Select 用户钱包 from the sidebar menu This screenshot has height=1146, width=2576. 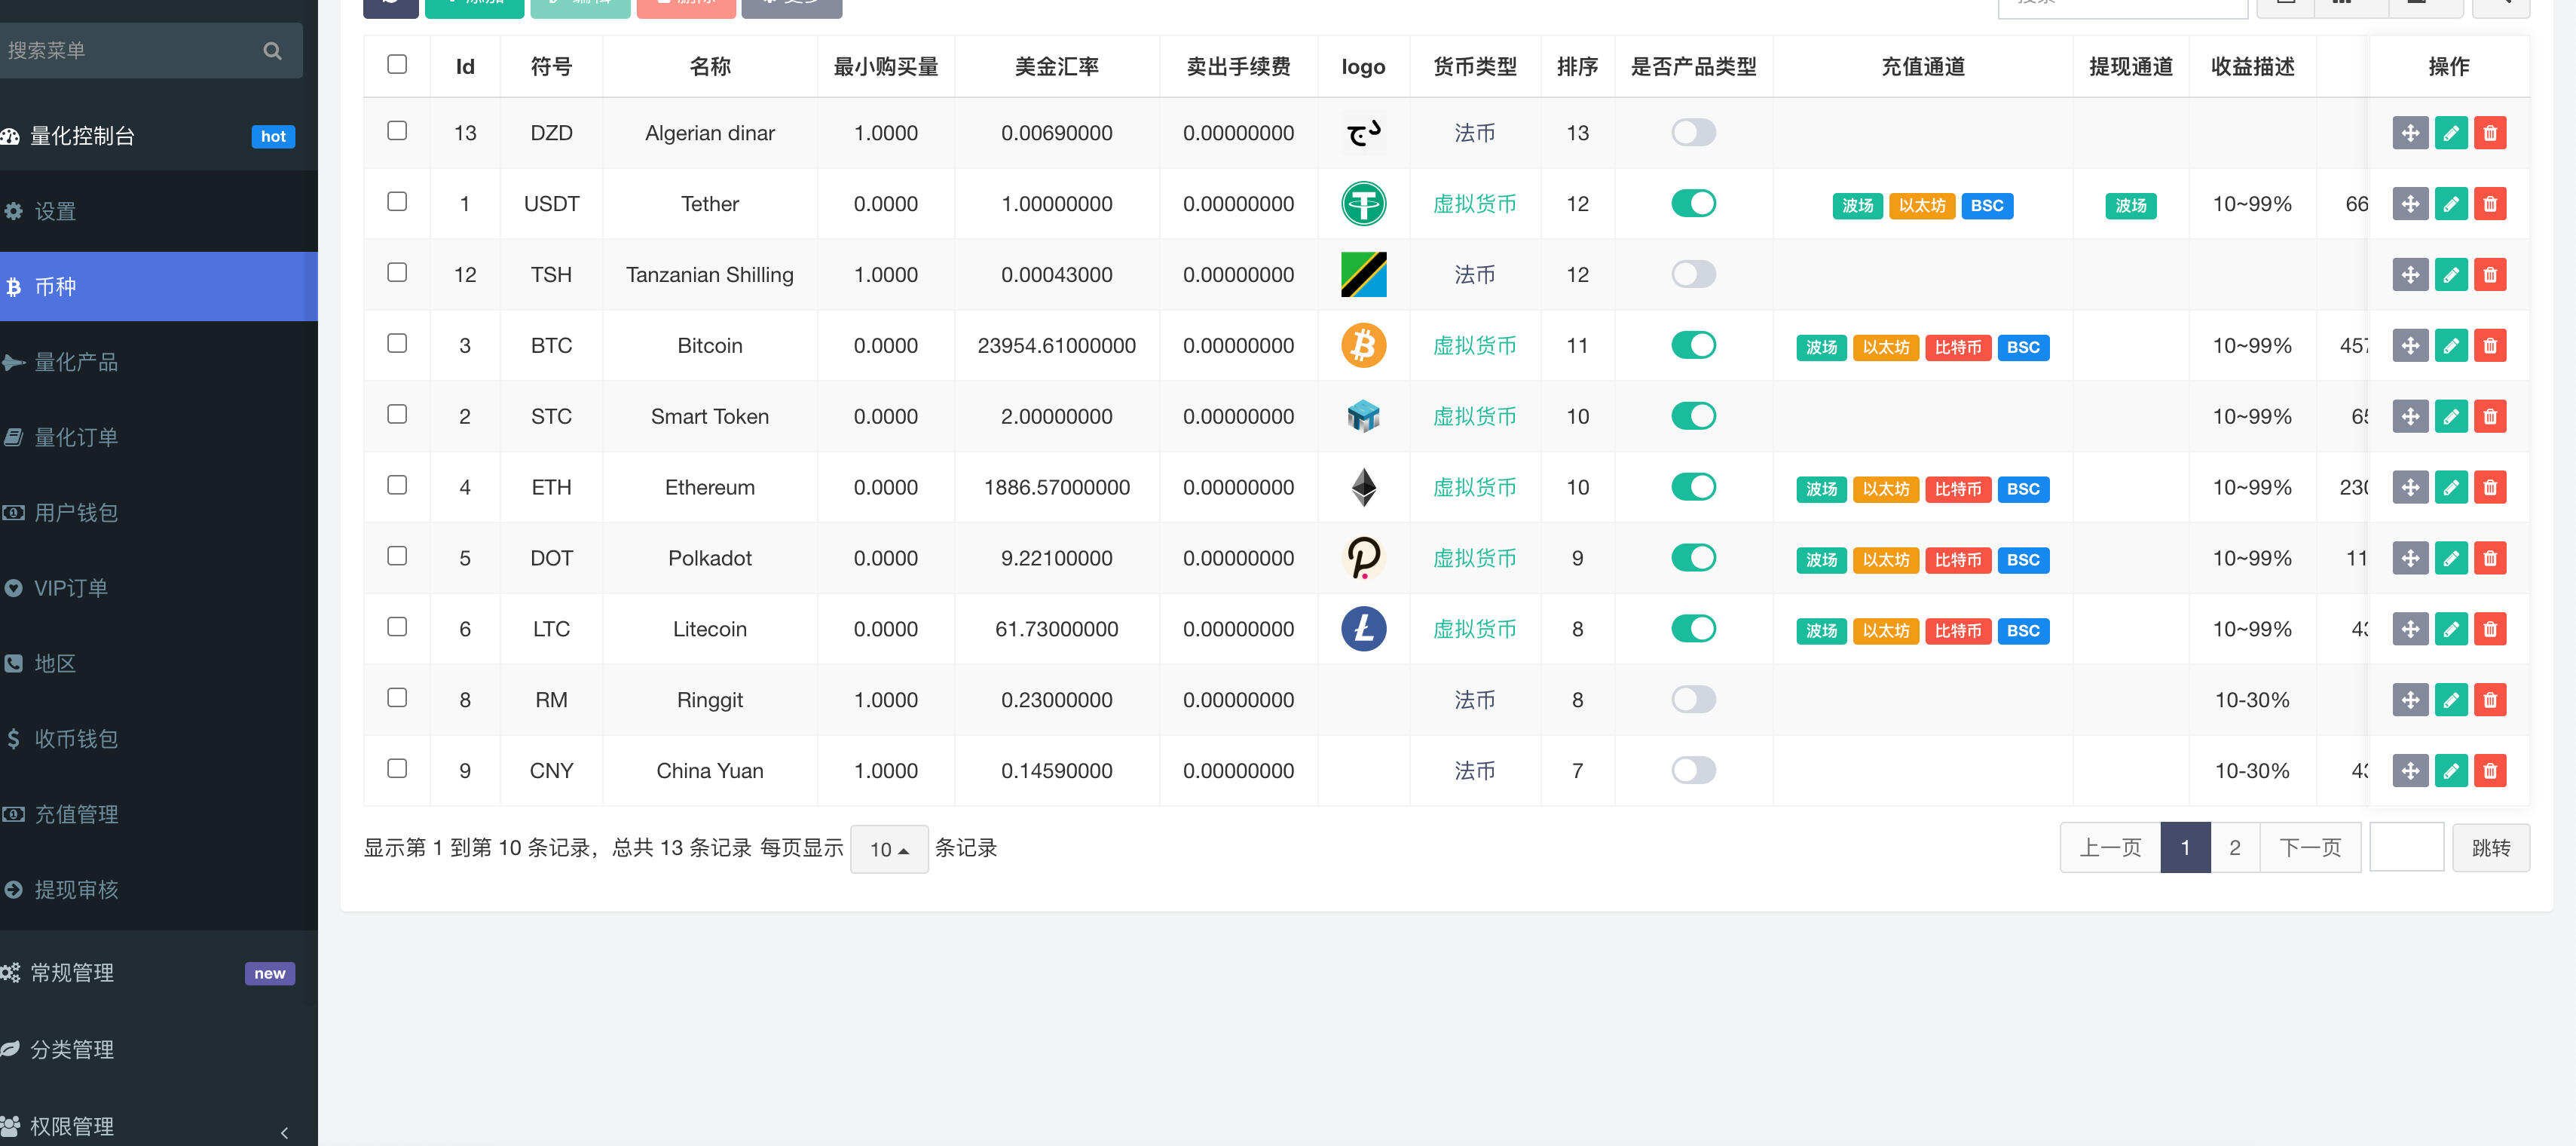click(80, 512)
